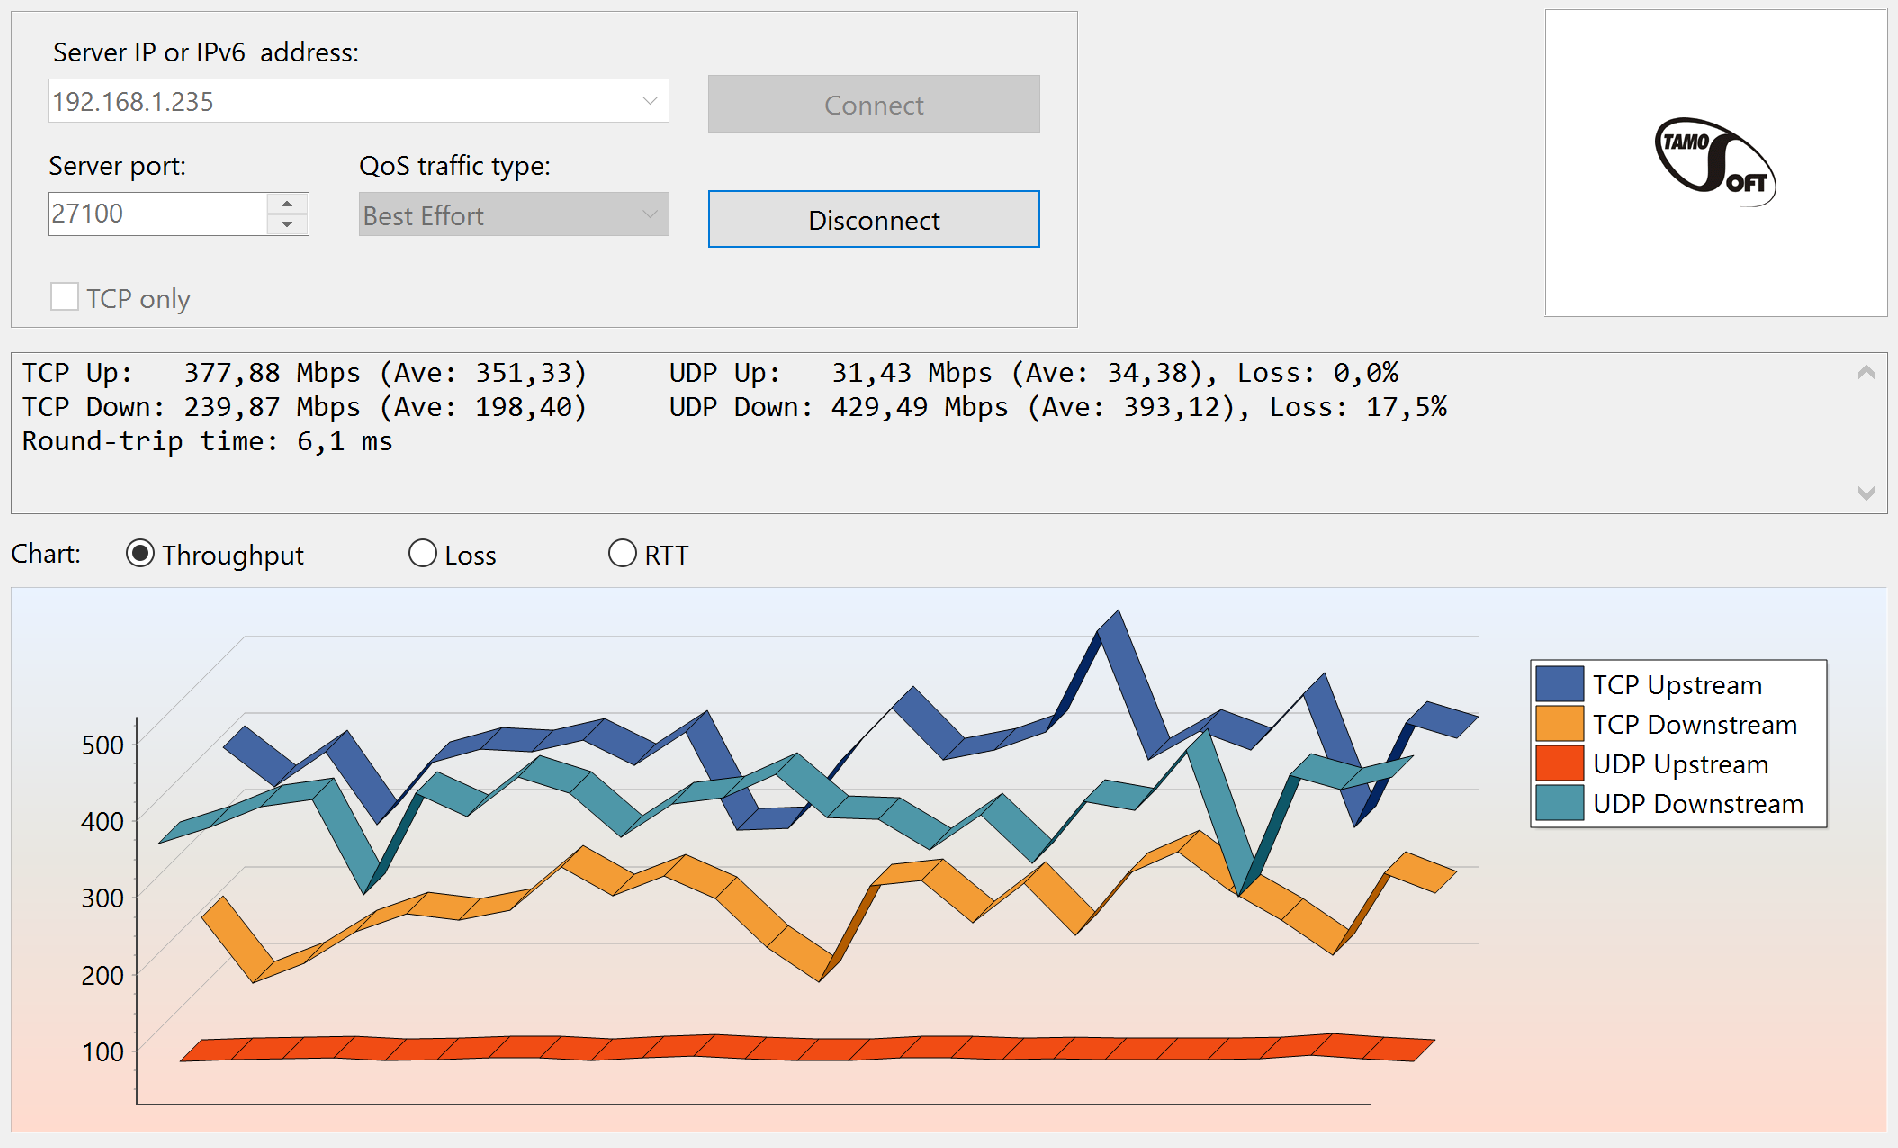This screenshot has width=1898, height=1148.
Task: Click the UDP Upstream red legend swatch
Action: (x=1559, y=763)
